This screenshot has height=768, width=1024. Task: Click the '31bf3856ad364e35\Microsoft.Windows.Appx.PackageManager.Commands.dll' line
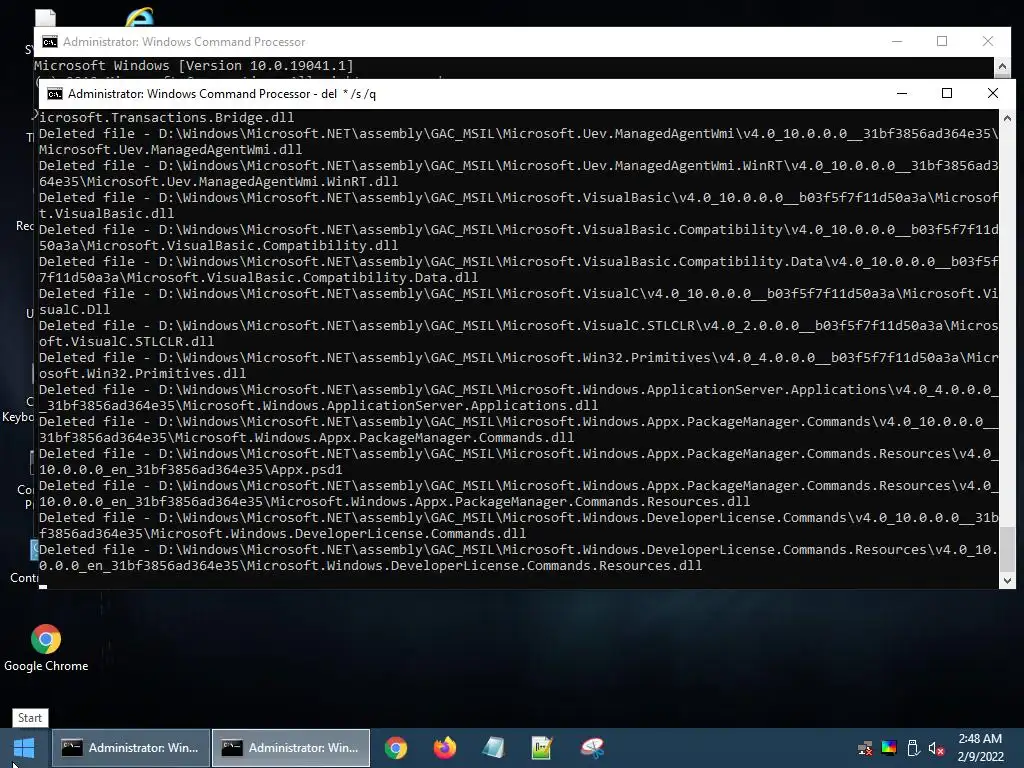pyautogui.click(x=306, y=438)
